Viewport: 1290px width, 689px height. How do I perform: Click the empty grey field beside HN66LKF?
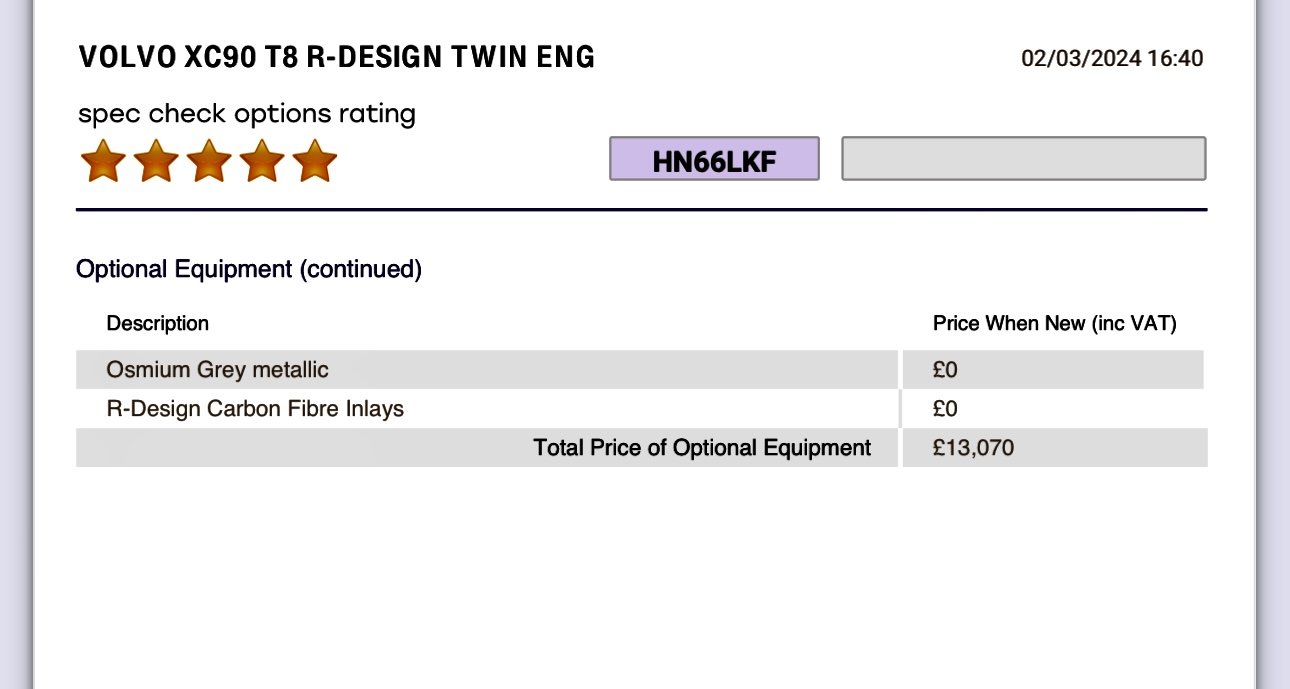1024,159
